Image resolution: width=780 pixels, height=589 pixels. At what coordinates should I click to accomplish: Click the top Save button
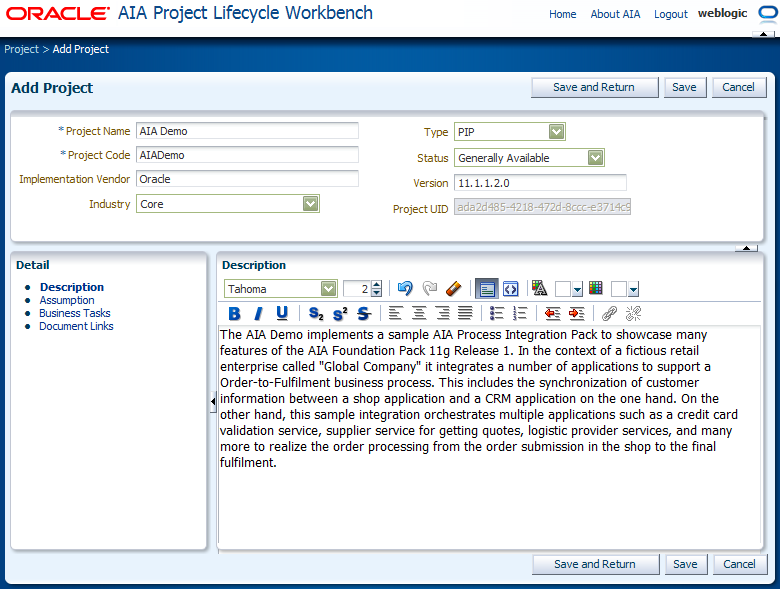(684, 88)
